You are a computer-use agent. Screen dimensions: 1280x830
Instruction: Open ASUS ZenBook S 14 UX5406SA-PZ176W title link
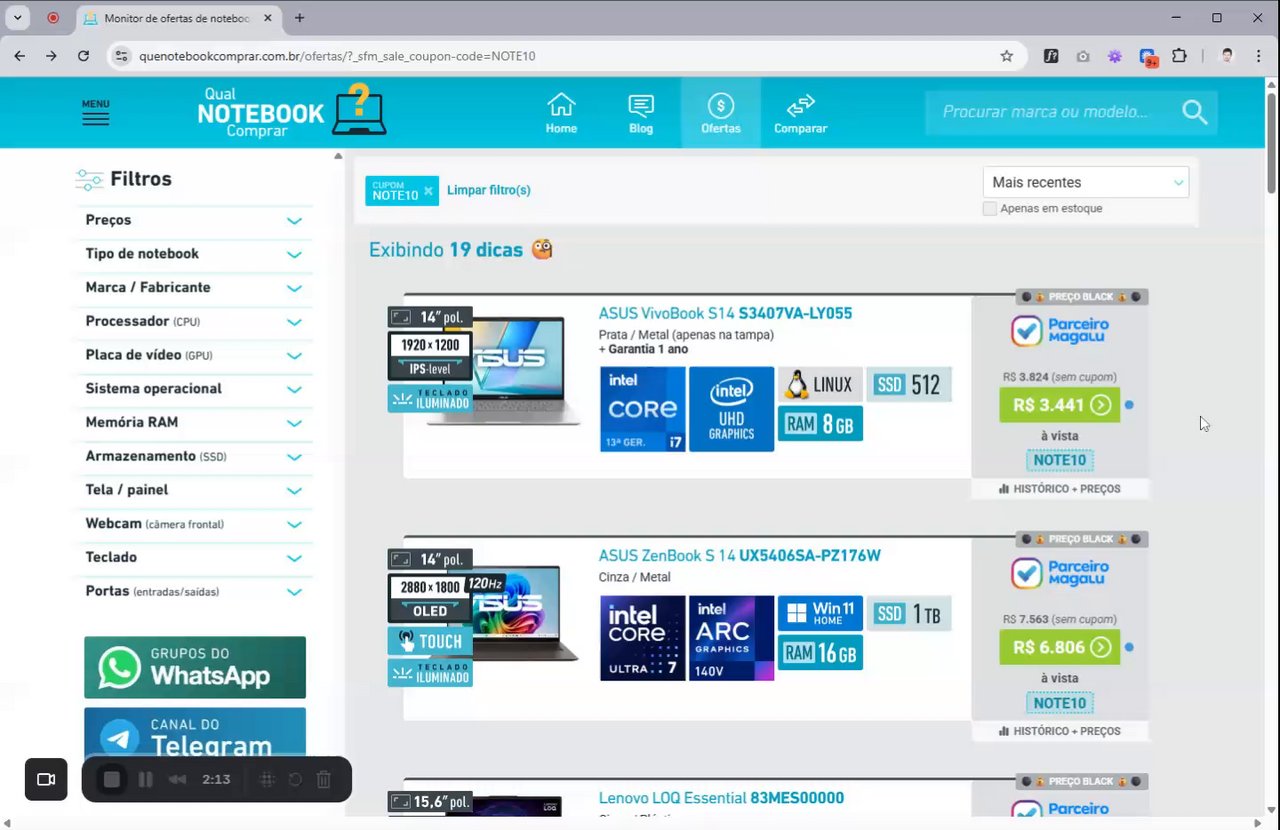(739, 555)
